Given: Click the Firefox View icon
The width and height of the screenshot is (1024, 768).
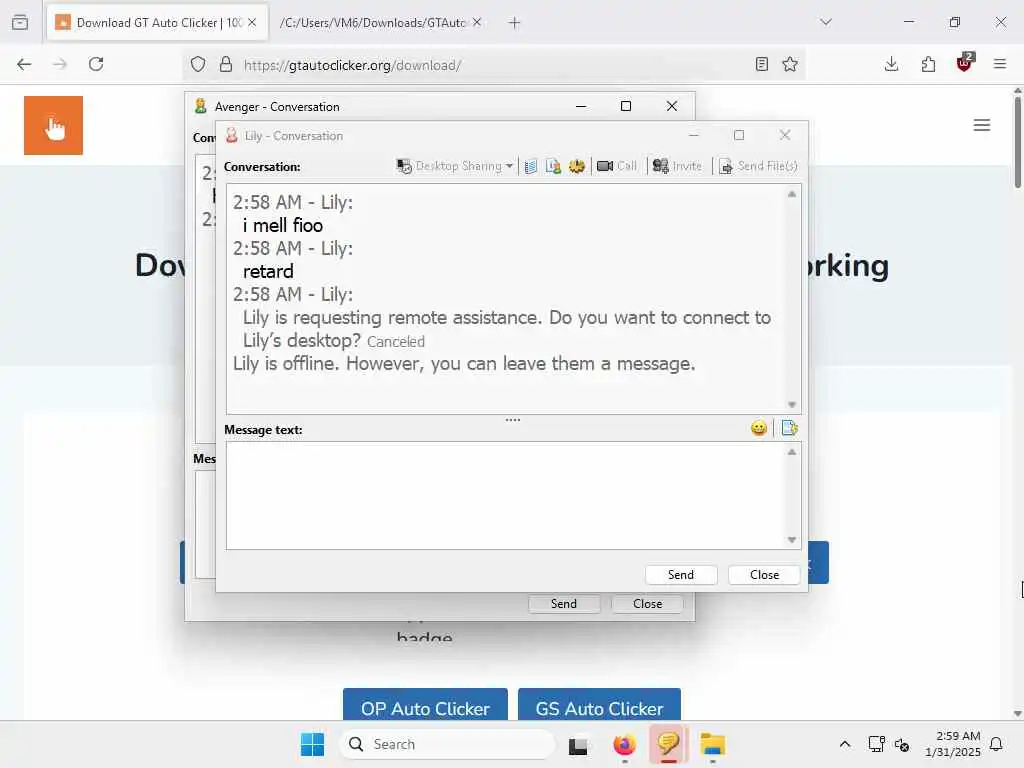Looking at the screenshot, I should [20, 22].
